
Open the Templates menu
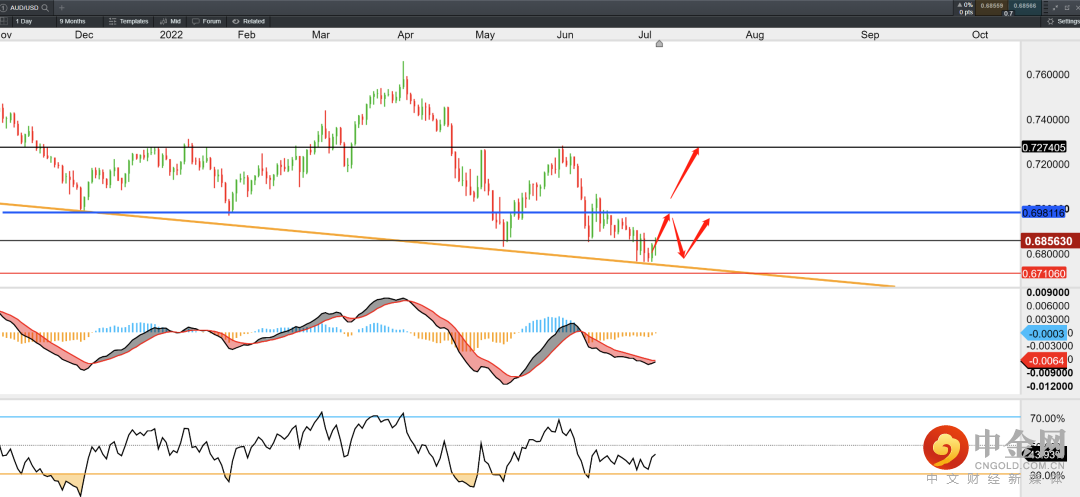pos(129,21)
